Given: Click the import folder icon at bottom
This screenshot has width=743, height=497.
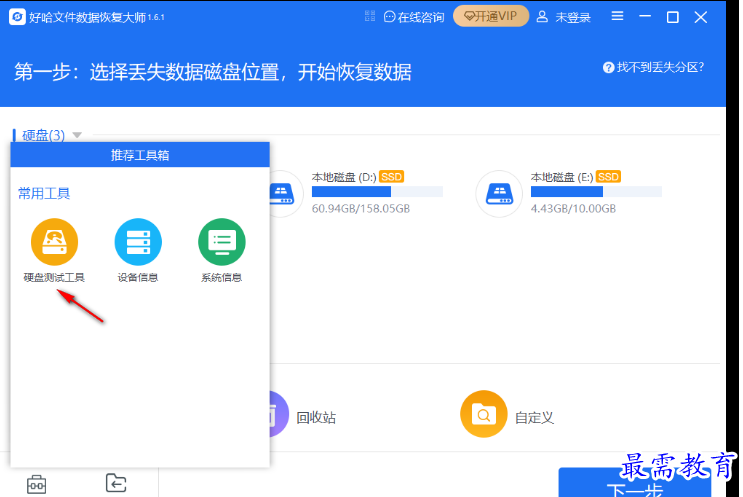Looking at the screenshot, I should tap(116, 483).
